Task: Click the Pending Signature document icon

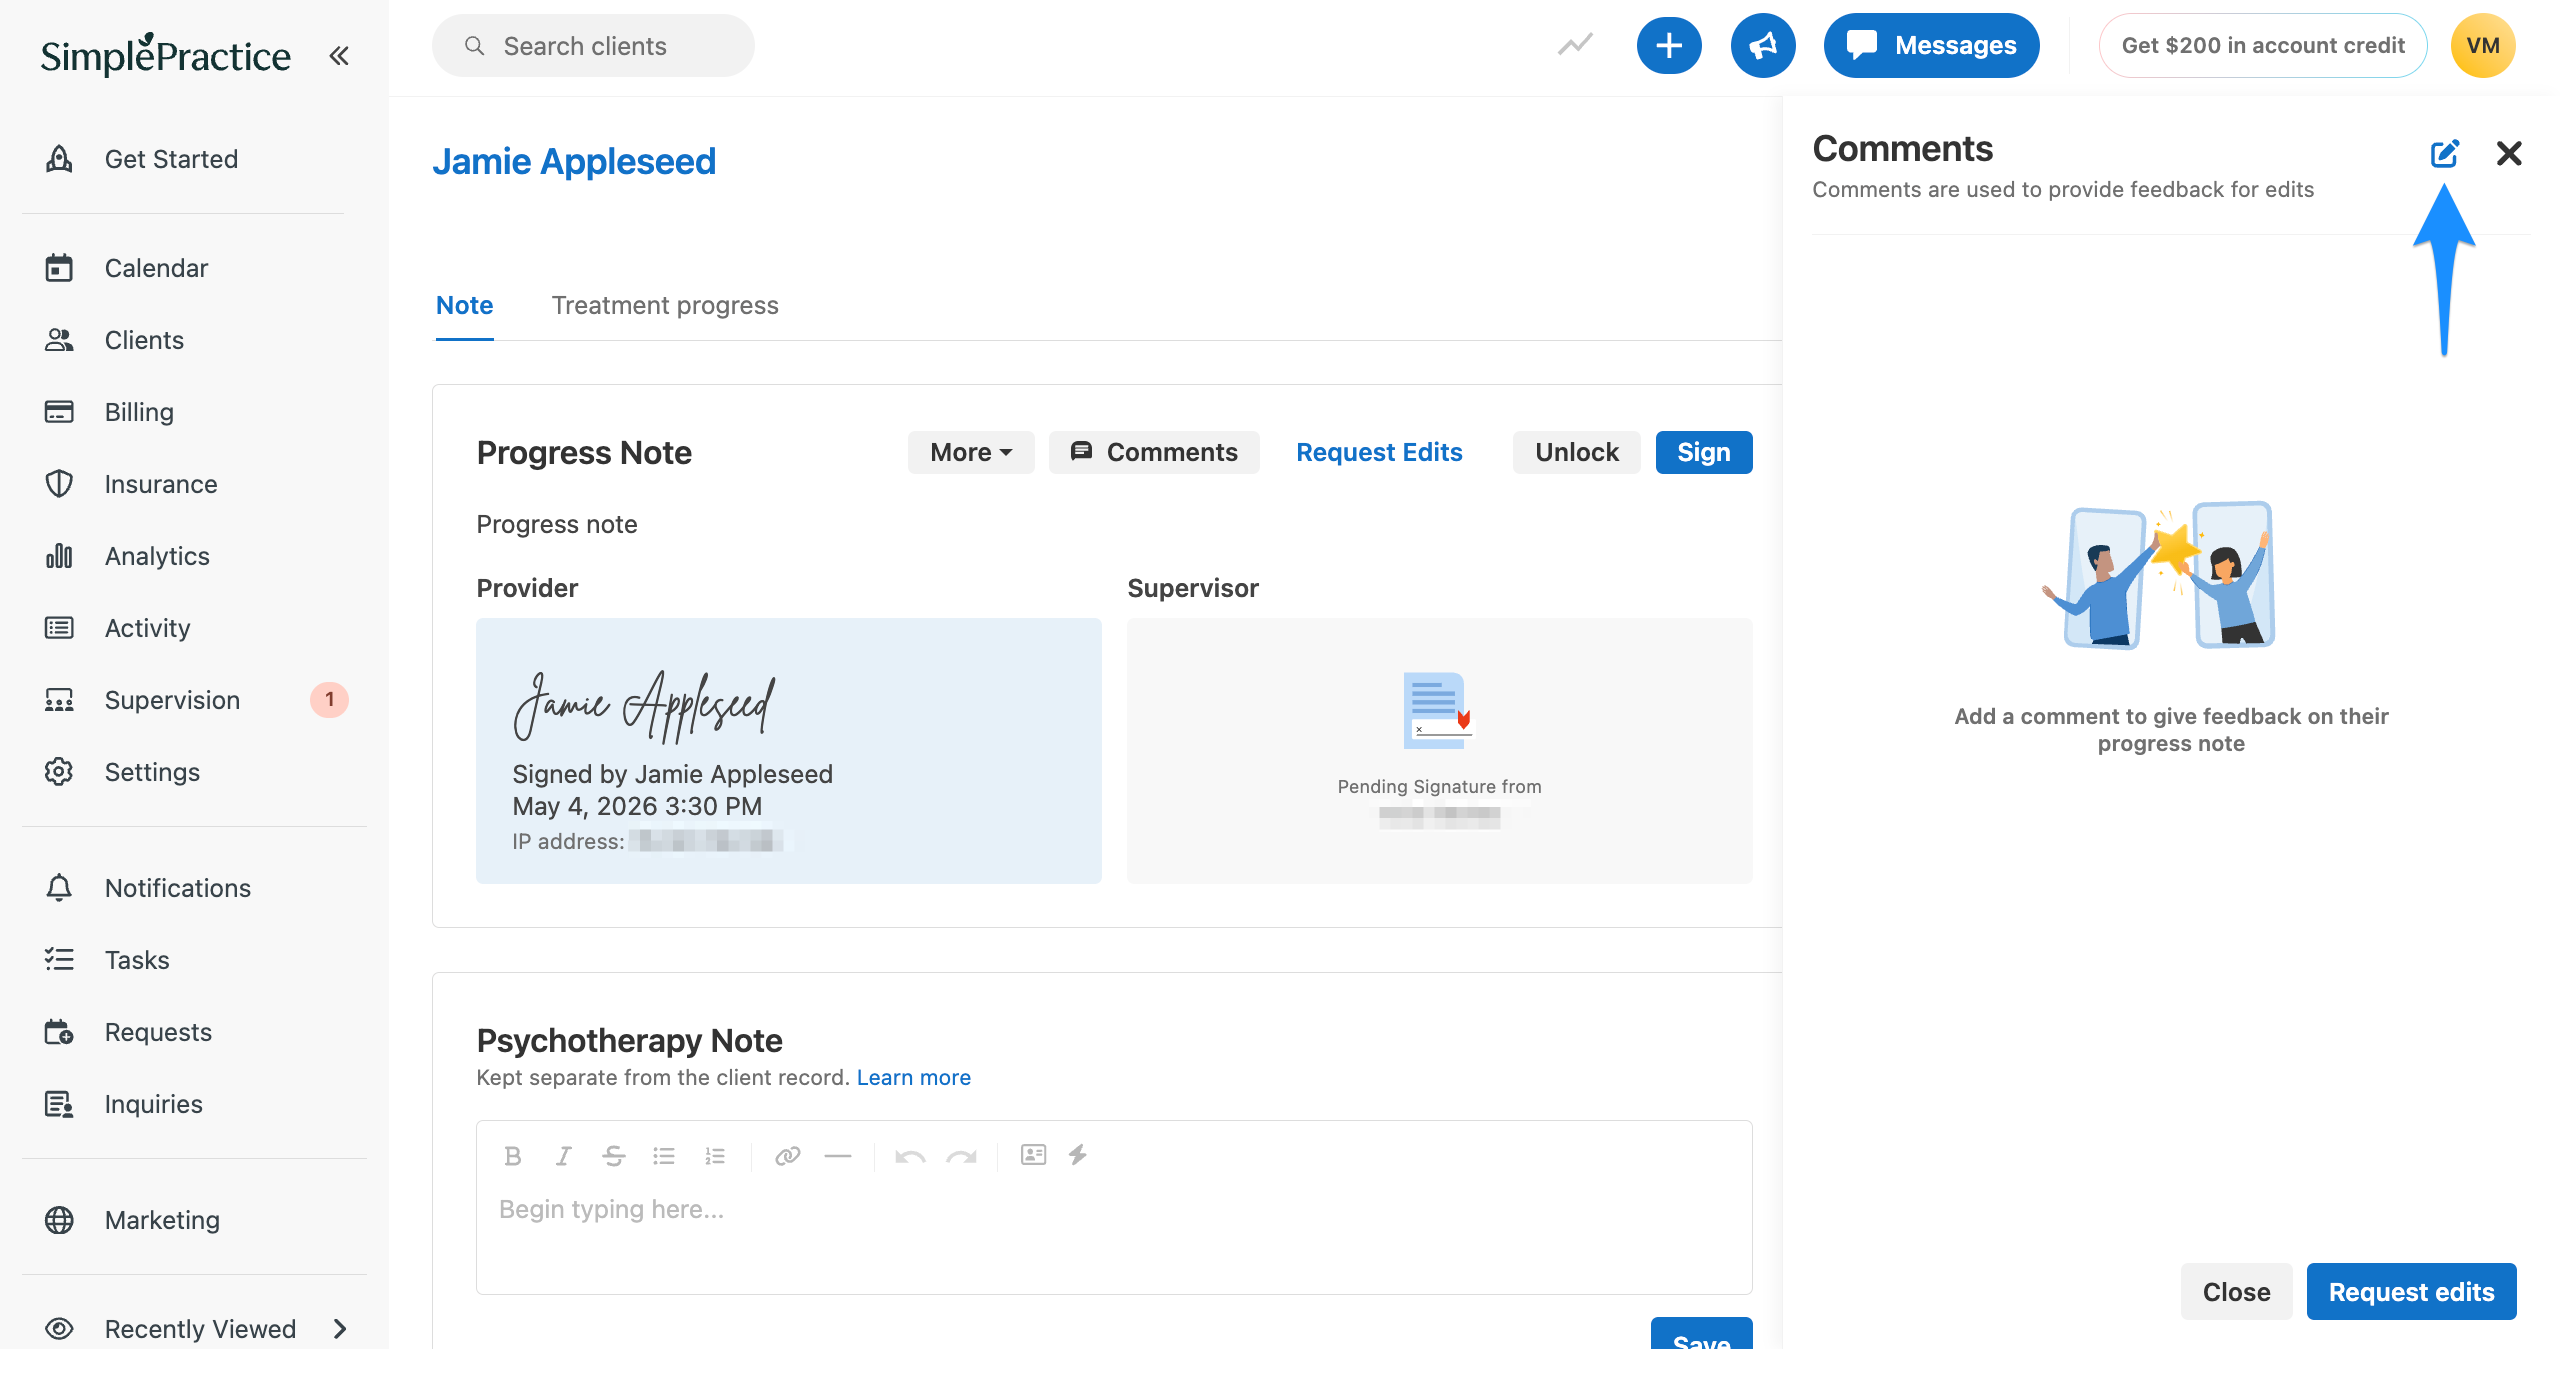Action: tap(1438, 710)
